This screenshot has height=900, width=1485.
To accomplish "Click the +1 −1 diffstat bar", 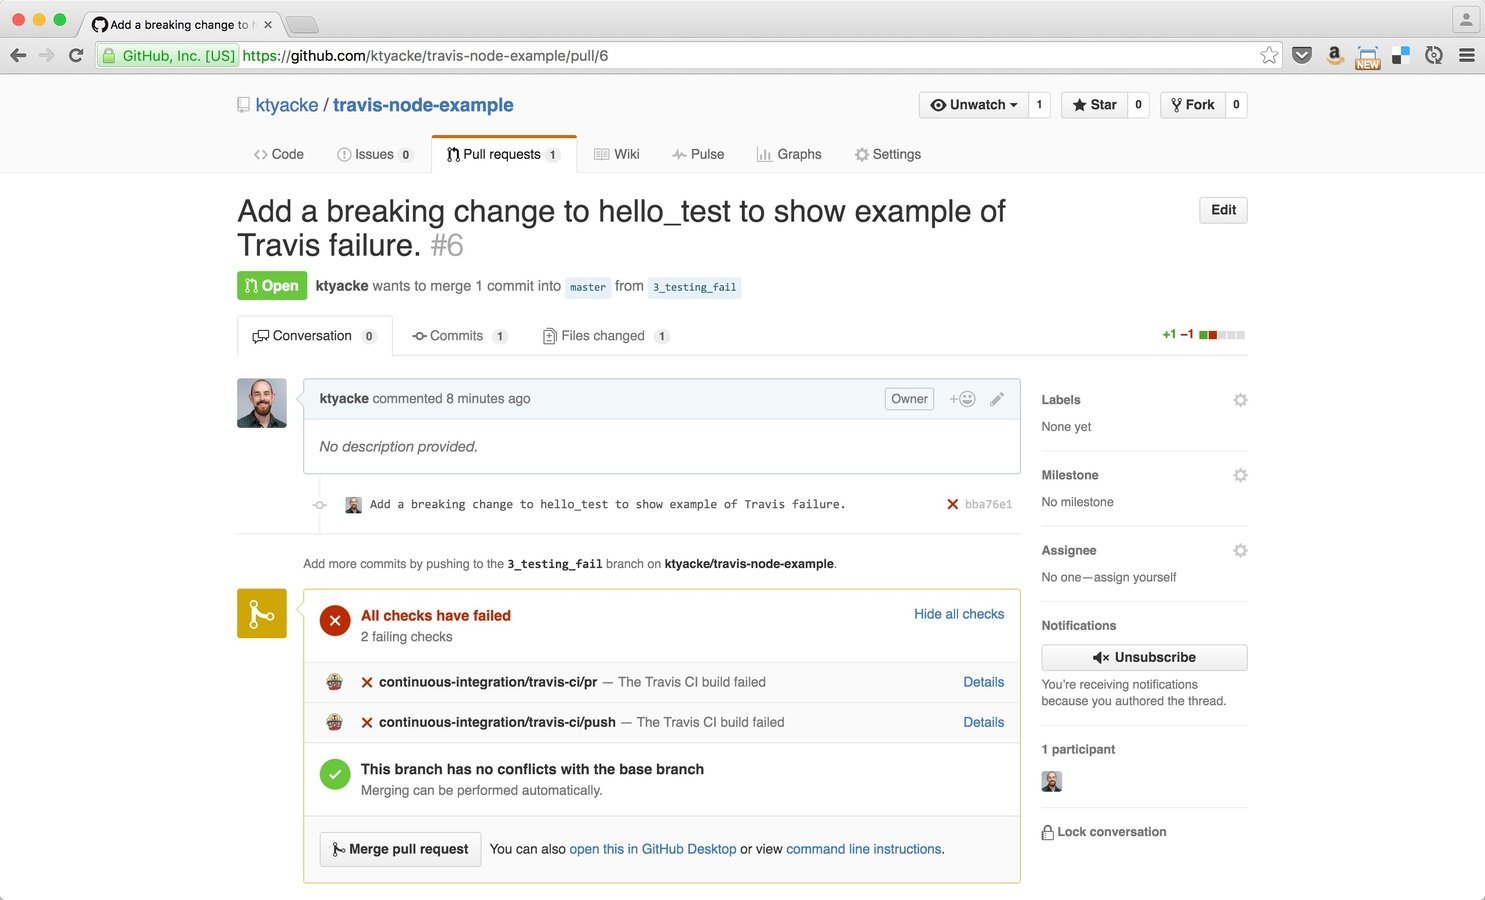I will 1204,335.
